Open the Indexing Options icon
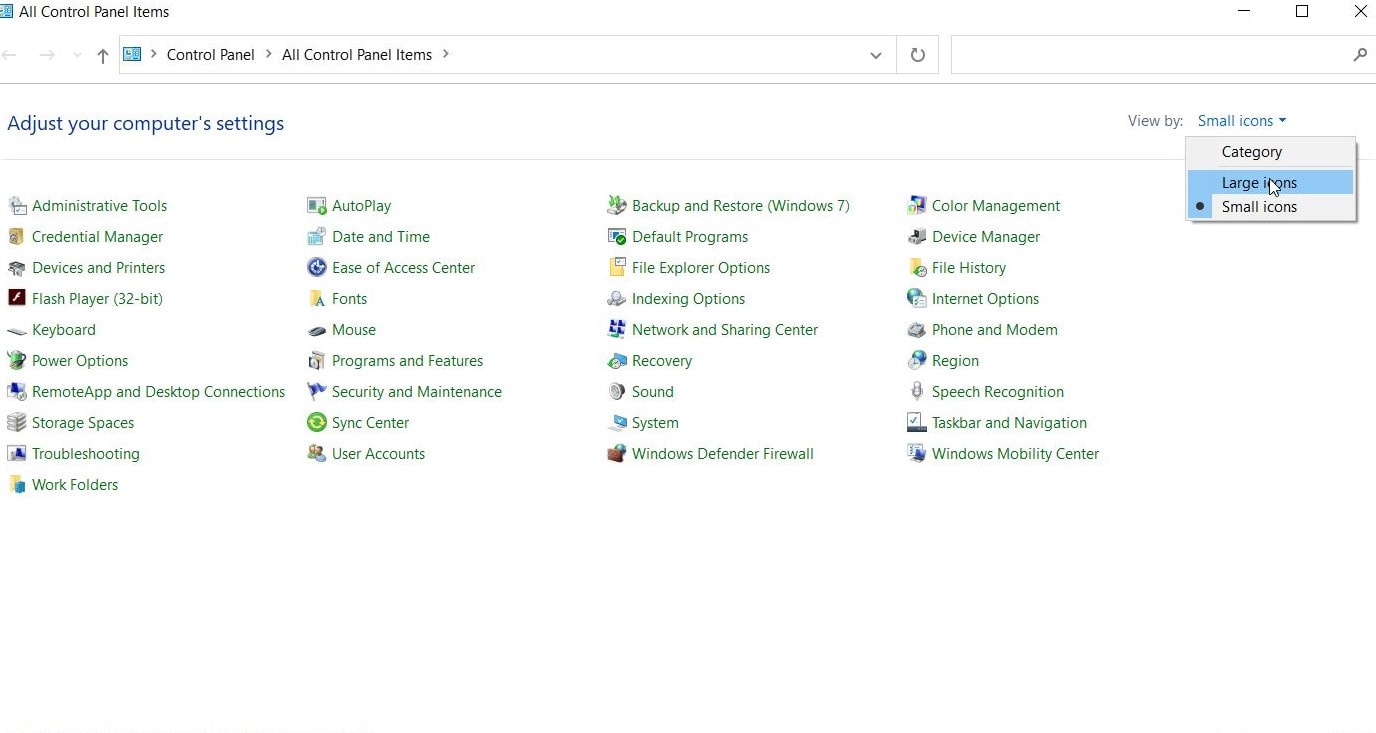The width and height of the screenshot is (1376, 733). pyautogui.click(x=617, y=299)
